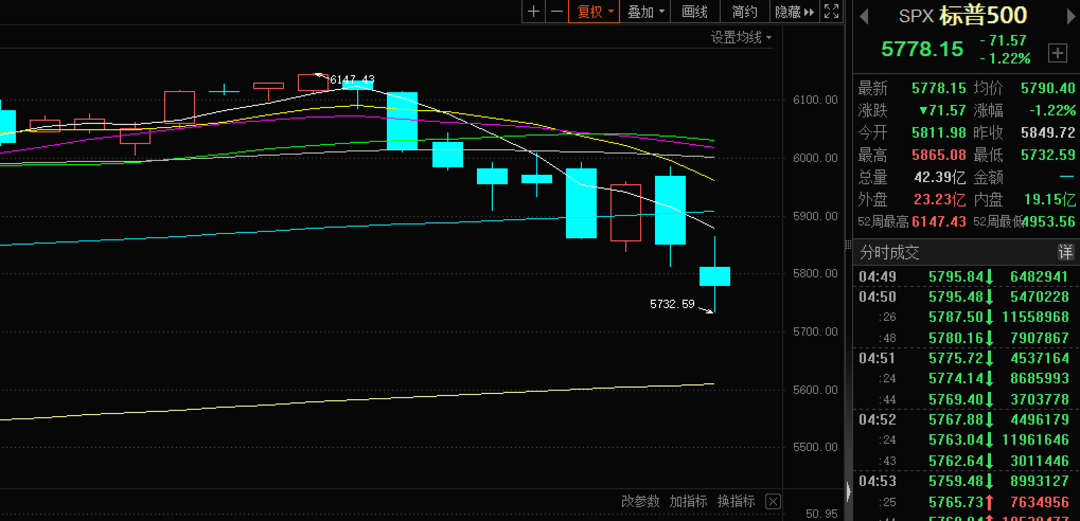Open the 叠加 overlay dropdown
This screenshot has height=521, width=1080.
point(645,12)
